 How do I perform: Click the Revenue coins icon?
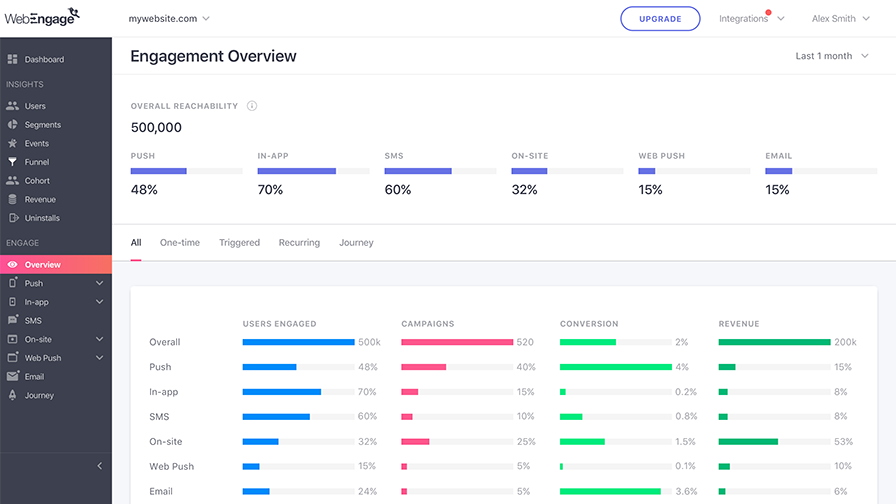12,199
